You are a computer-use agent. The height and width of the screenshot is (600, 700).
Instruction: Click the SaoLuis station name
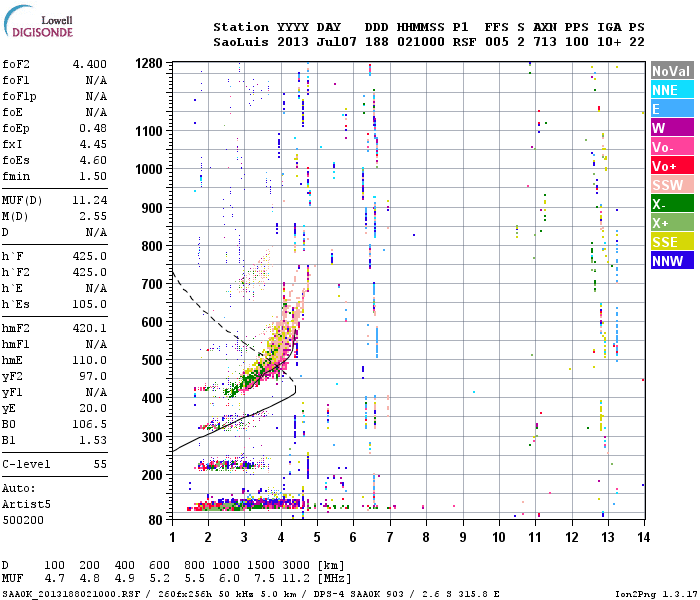tap(241, 42)
